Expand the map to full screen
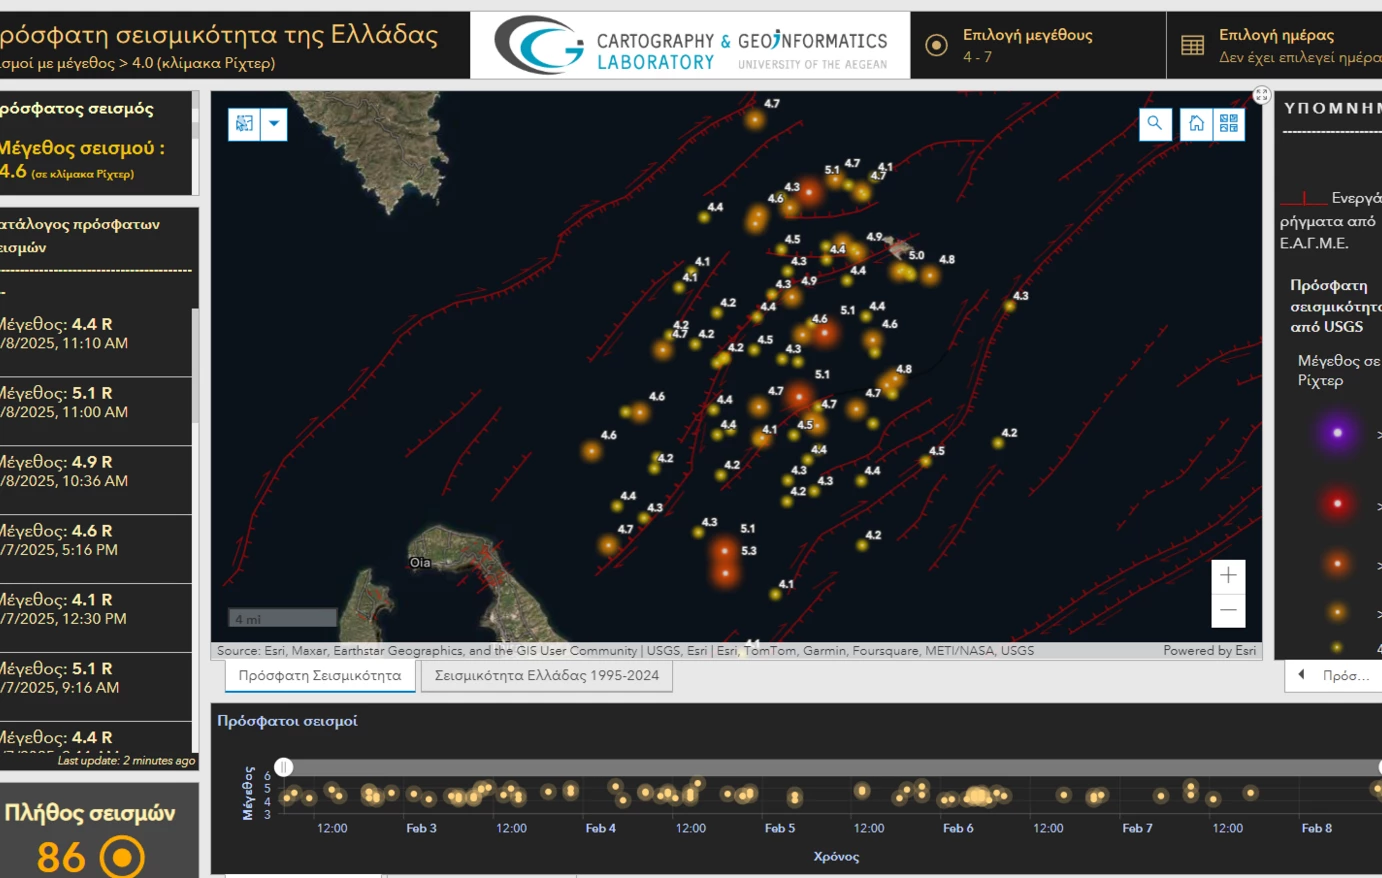 1262,95
